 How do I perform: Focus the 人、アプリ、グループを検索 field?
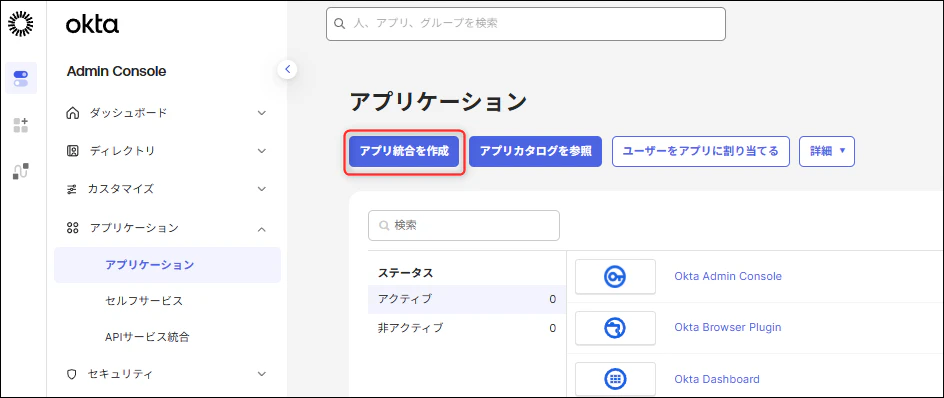click(x=526, y=23)
